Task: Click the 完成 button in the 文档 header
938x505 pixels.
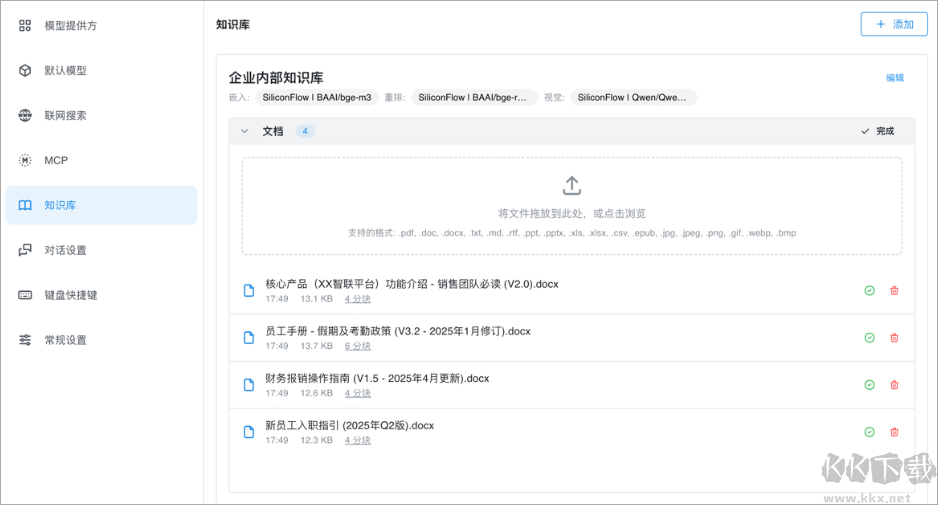Action: point(877,131)
